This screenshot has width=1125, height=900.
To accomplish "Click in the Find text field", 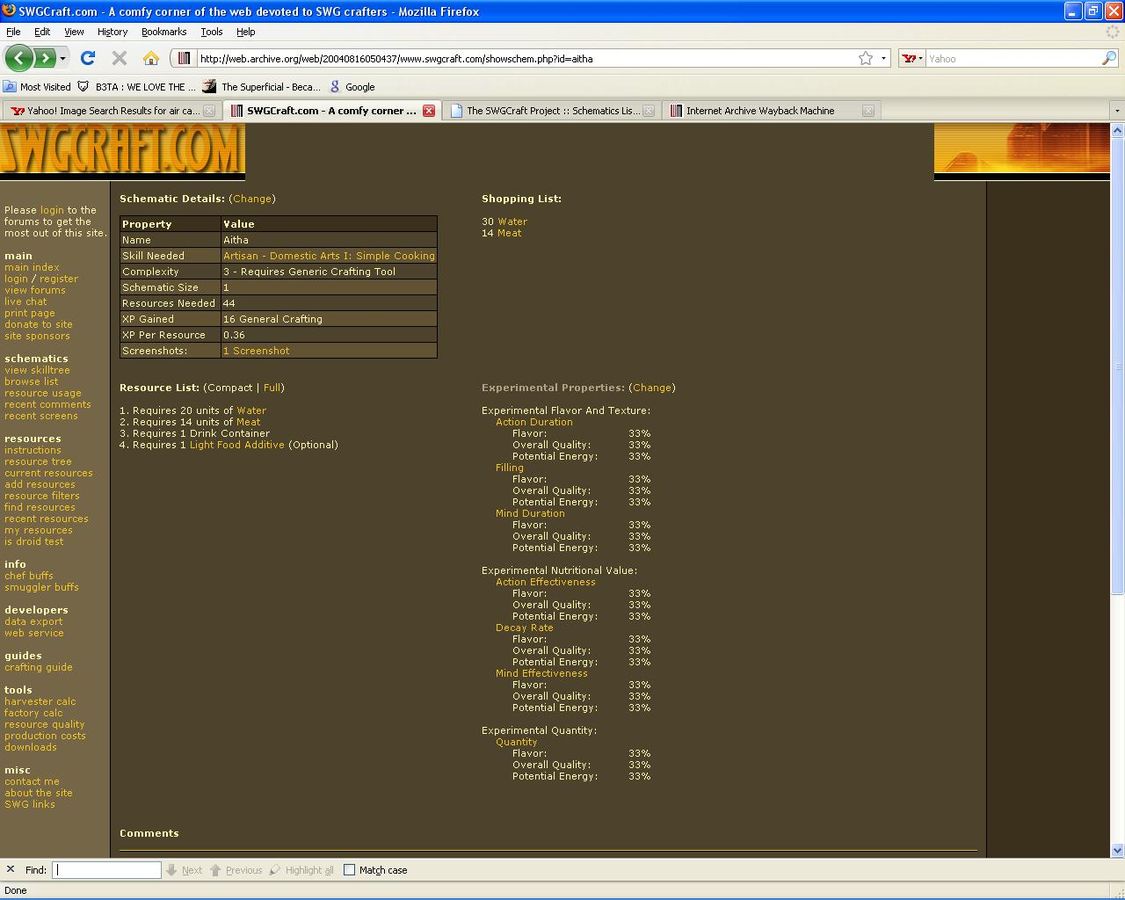I will (107, 870).
